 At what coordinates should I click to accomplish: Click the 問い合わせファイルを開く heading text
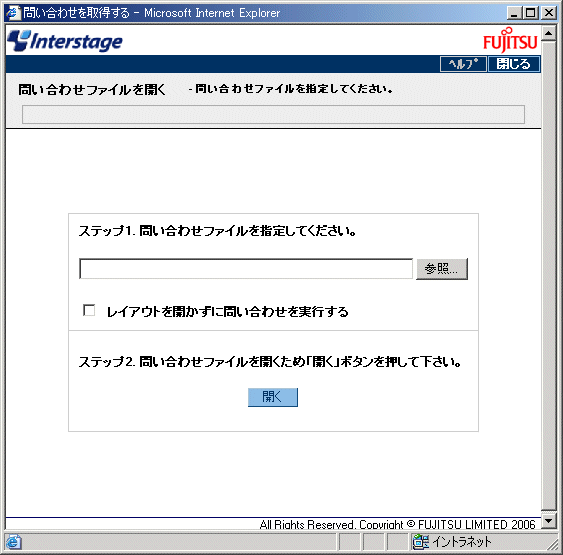pos(92,89)
